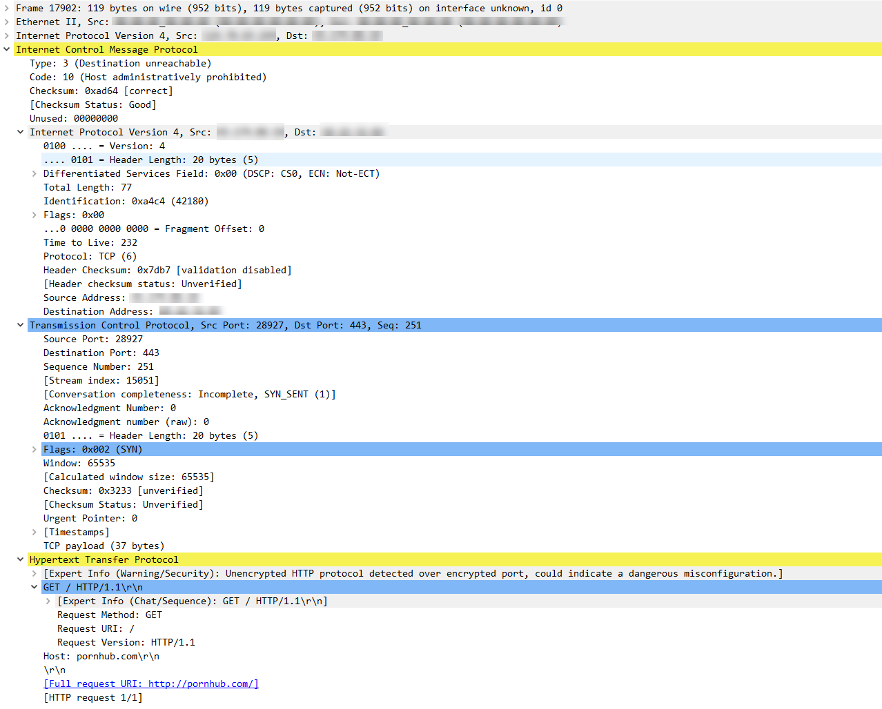Expand the Expert Info Chat/Sequence row

[48, 602]
